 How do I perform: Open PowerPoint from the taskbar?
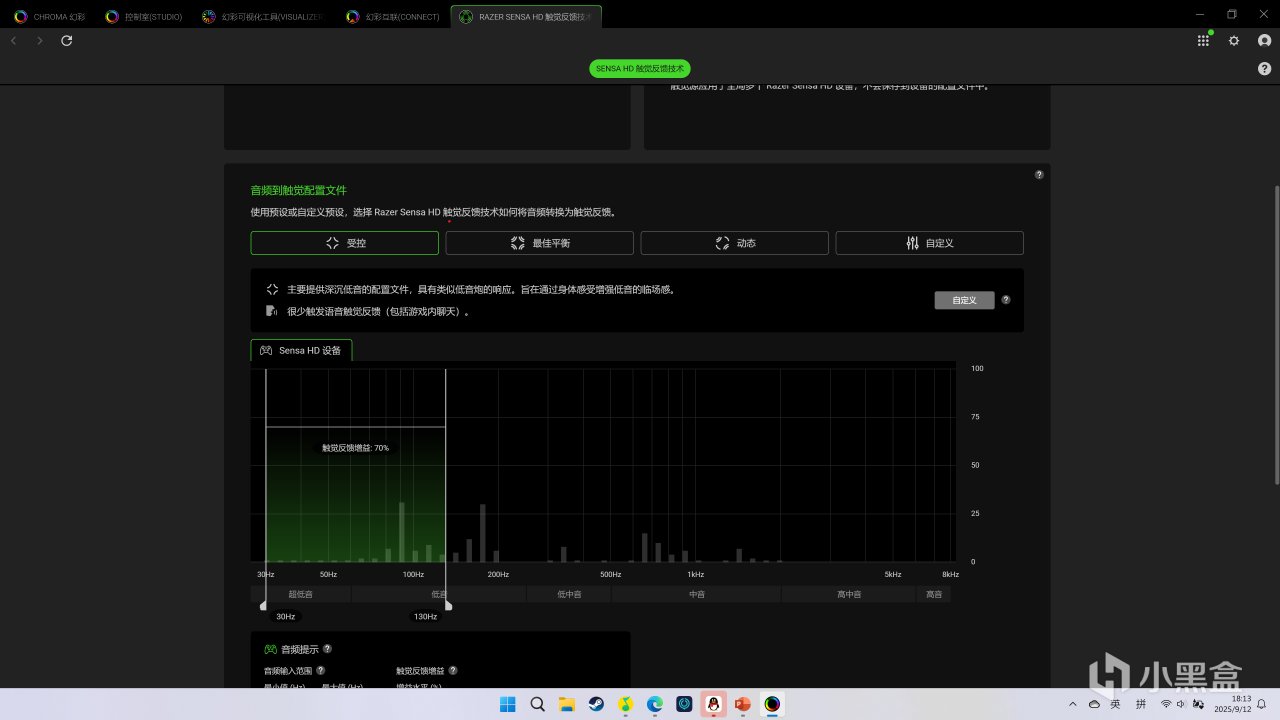(742, 704)
